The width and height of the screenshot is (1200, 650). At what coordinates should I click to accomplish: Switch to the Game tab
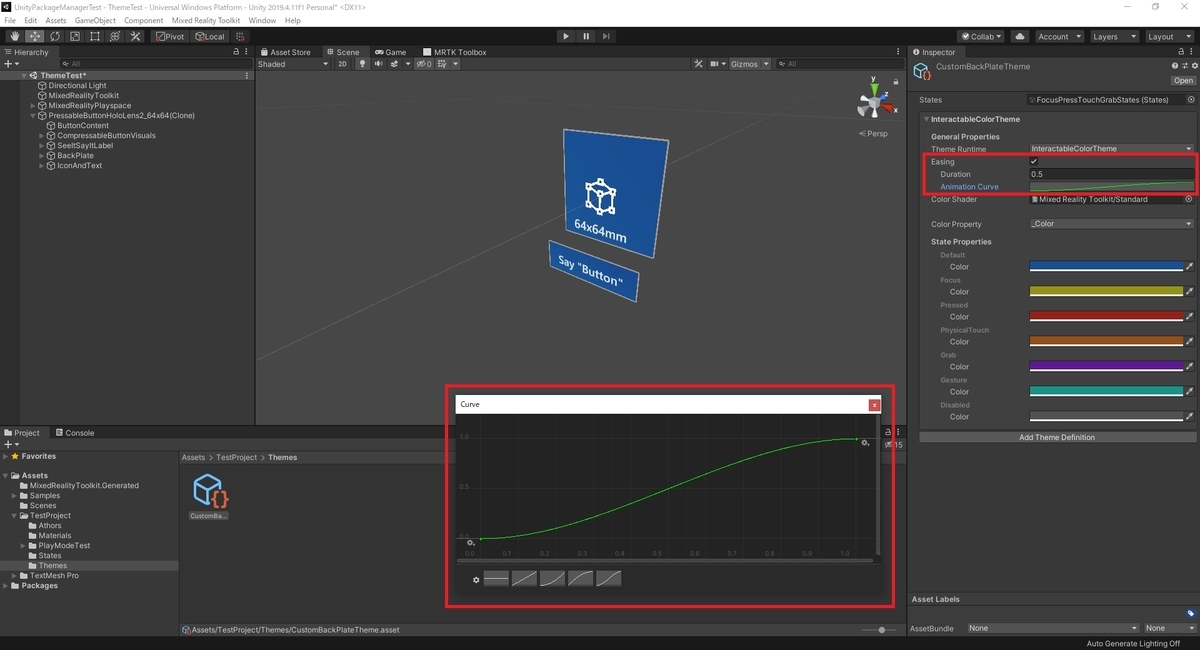pos(391,52)
